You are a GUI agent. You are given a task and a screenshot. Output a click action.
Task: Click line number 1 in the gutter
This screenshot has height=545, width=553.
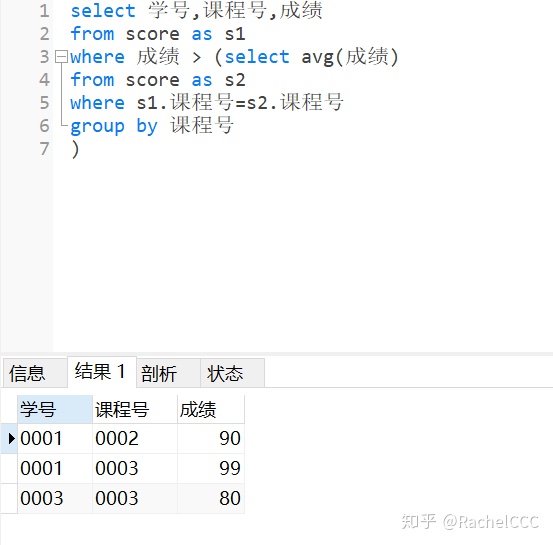pos(44,11)
